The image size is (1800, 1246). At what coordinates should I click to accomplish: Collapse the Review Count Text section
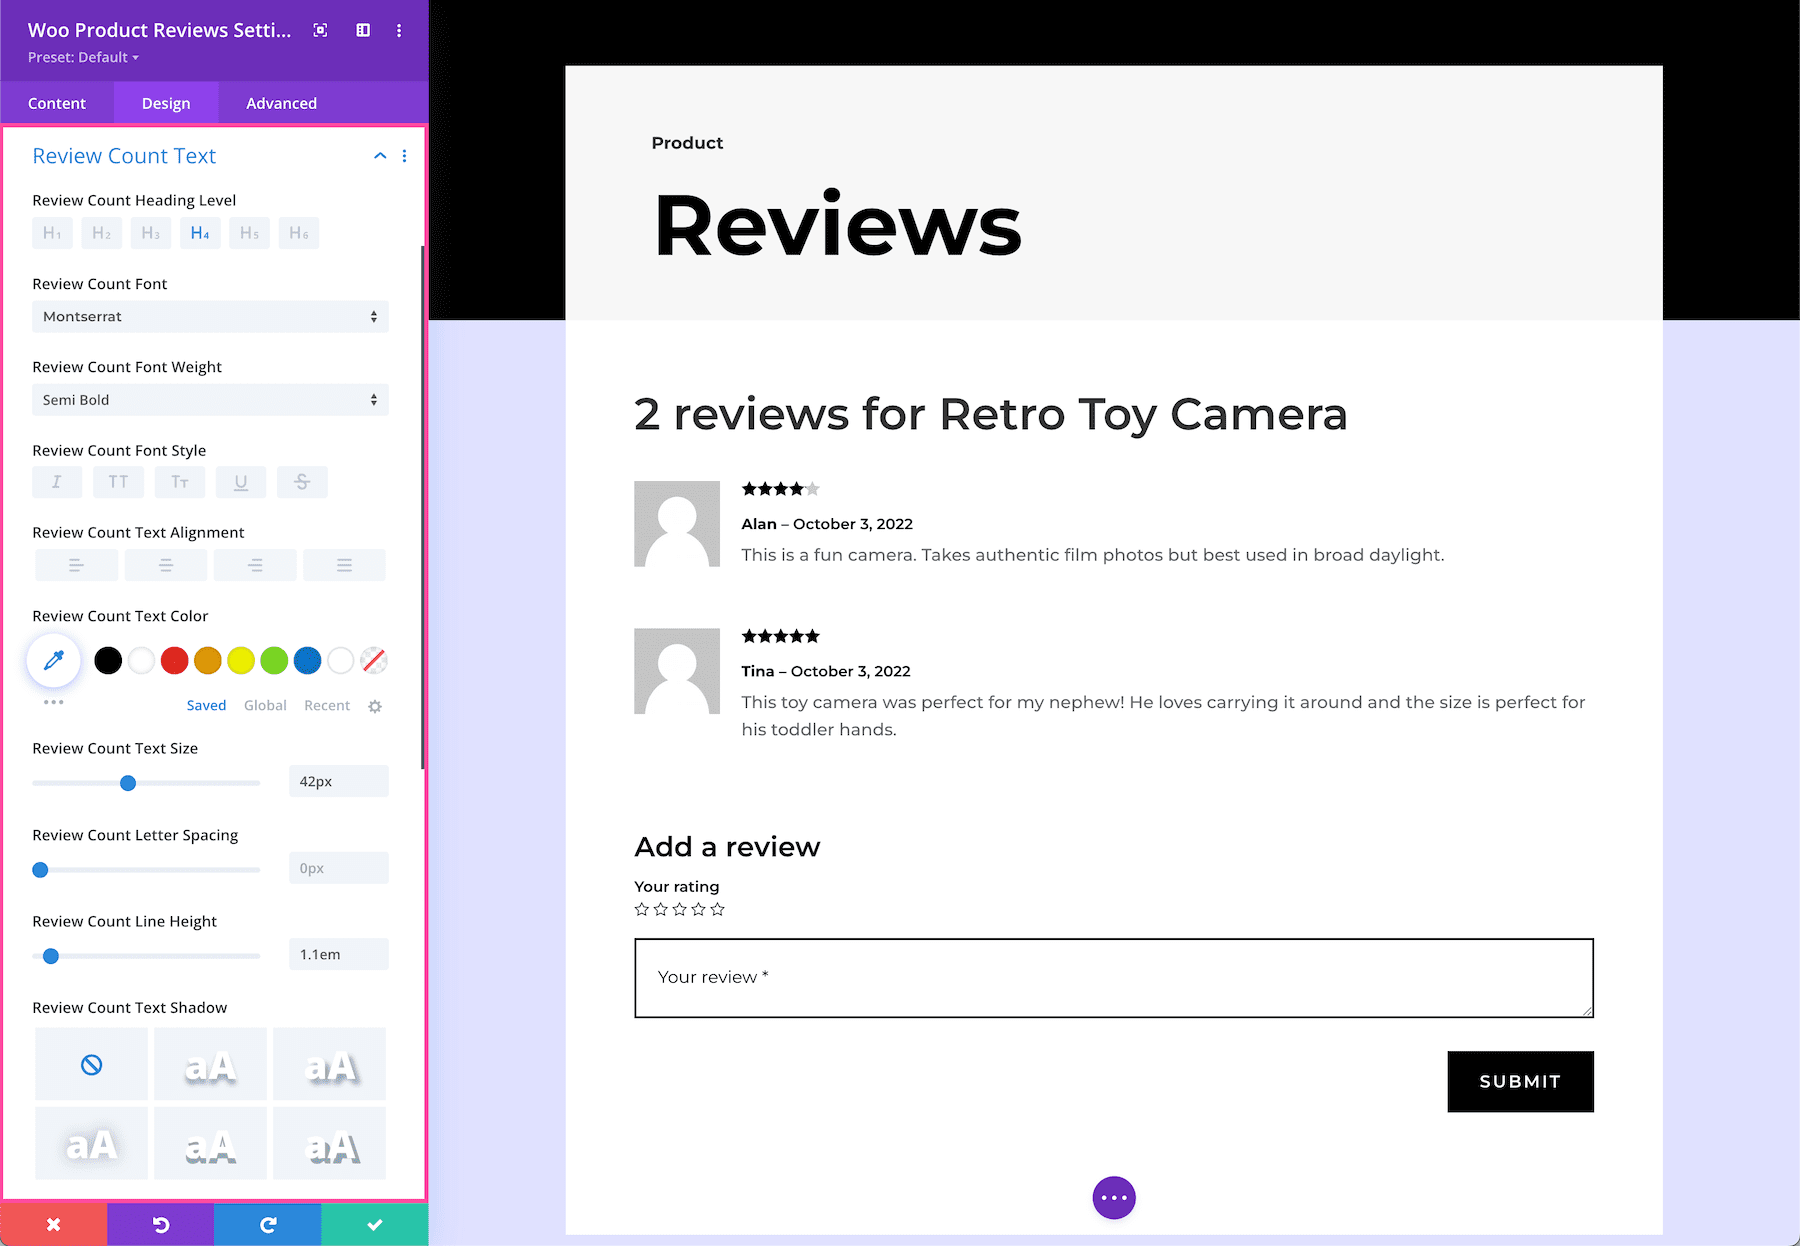[x=379, y=156]
